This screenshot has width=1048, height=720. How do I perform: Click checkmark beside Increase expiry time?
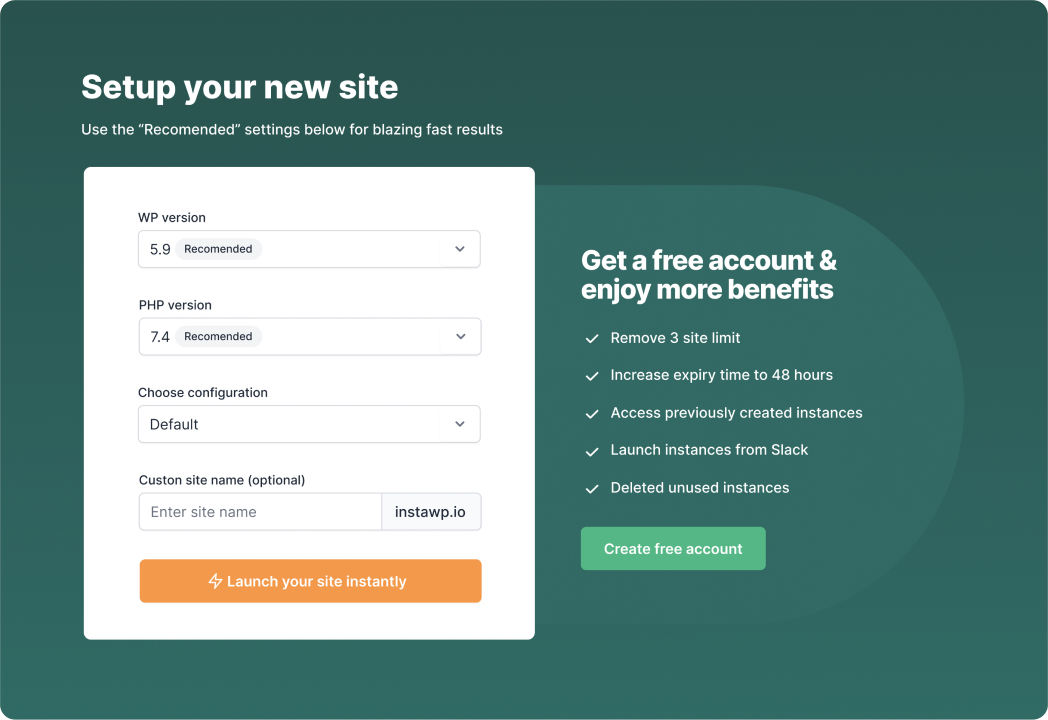click(592, 376)
